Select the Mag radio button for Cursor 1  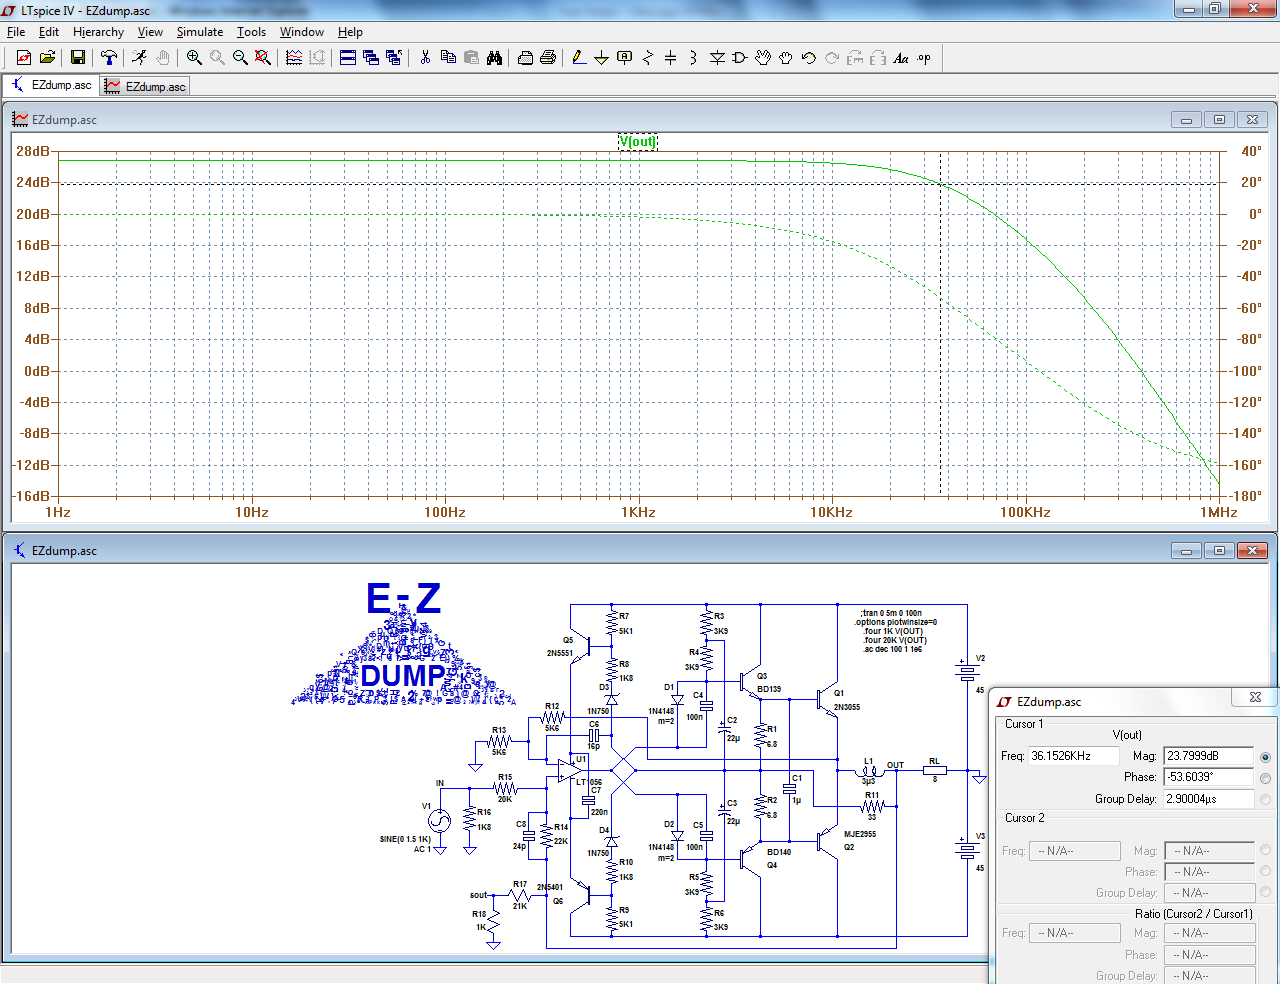click(1265, 757)
